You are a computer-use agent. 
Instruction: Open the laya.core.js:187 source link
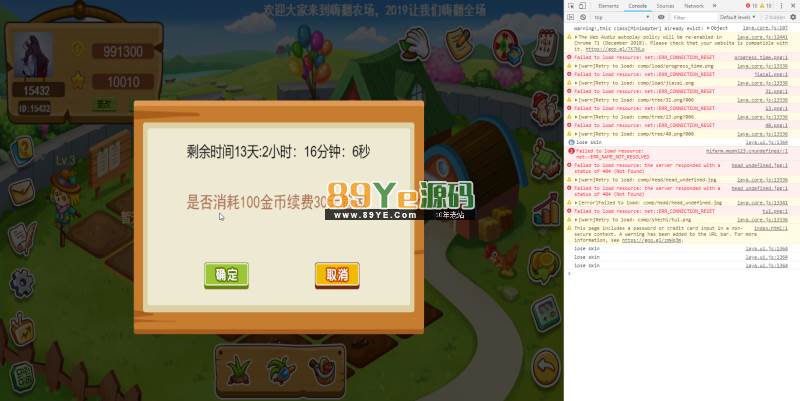pyautogui.click(x=765, y=28)
